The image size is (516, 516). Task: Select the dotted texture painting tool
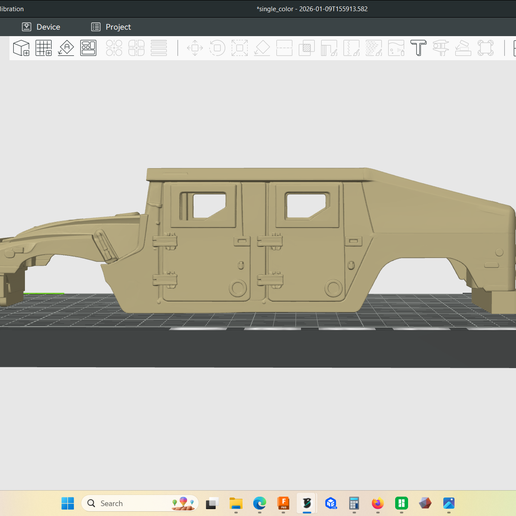coord(374,48)
